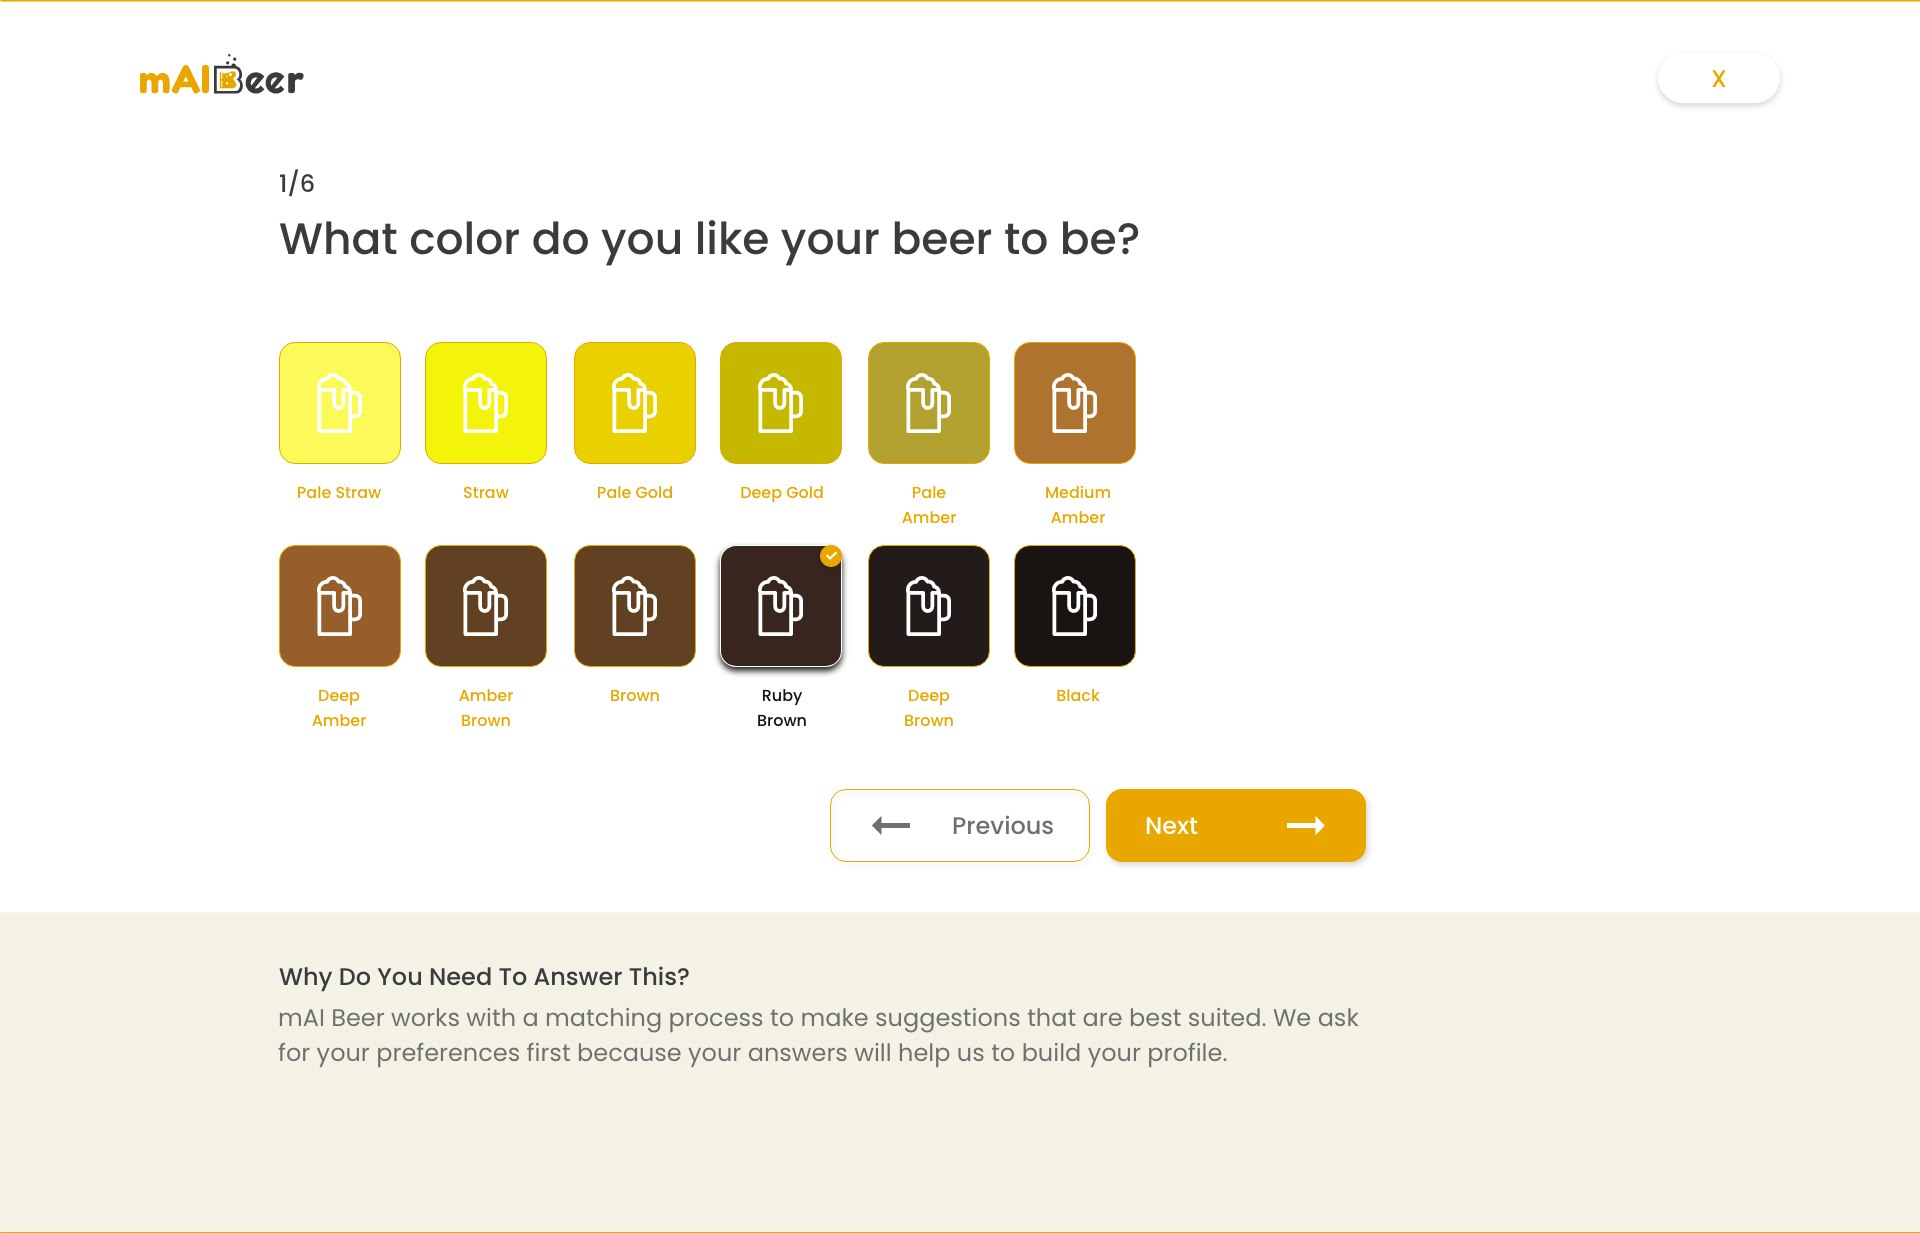The height and width of the screenshot is (1233, 1920).
Task: Choose the Deep Gold beer mug
Action: click(781, 402)
